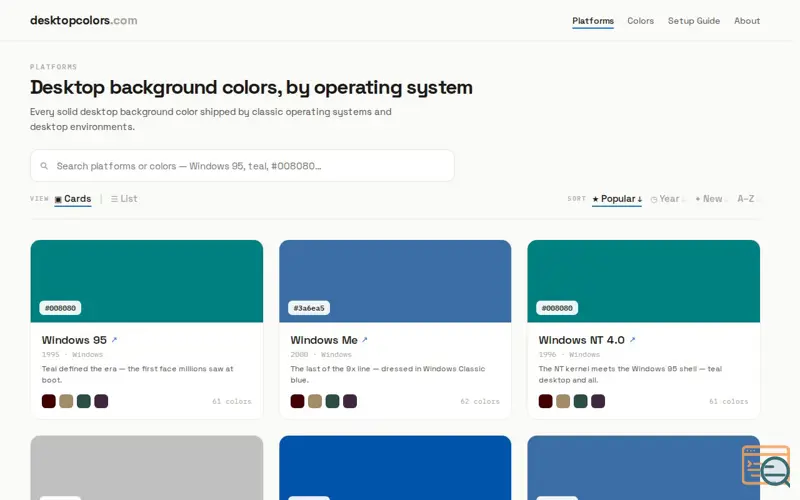The height and width of the screenshot is (500, 800).
Task: Open external link arrow beside Windows NT 4.0
Action: [x=633, y=340]
